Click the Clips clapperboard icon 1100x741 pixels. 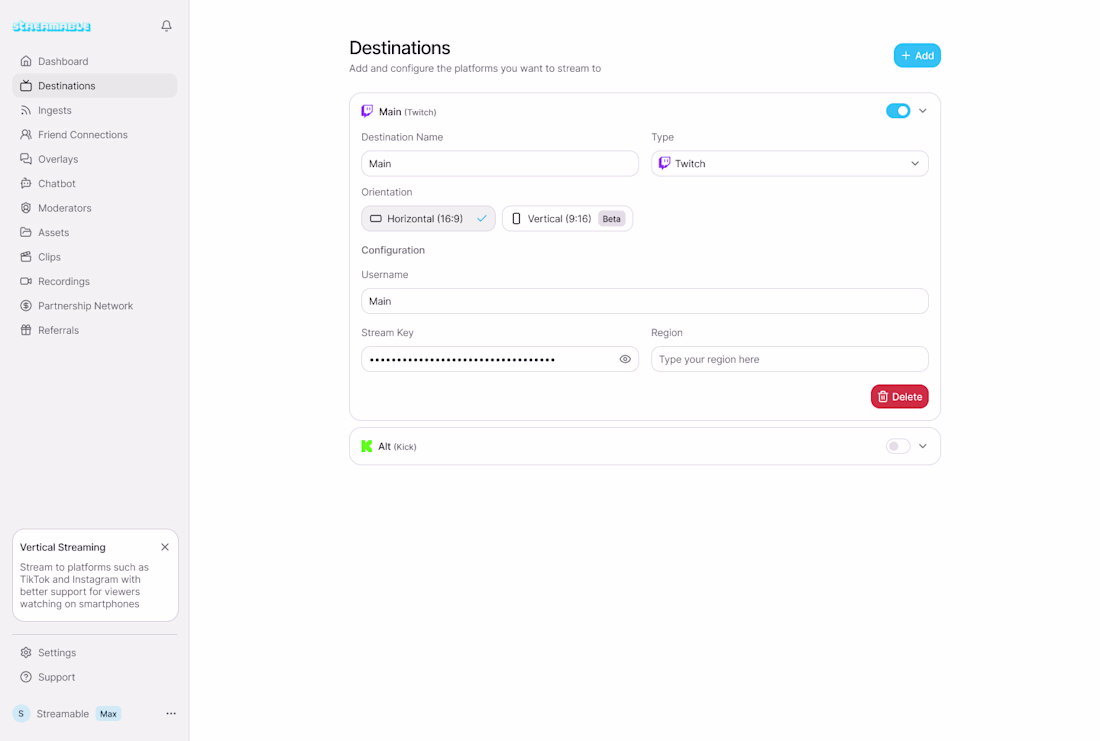click(x=26, y=257)
